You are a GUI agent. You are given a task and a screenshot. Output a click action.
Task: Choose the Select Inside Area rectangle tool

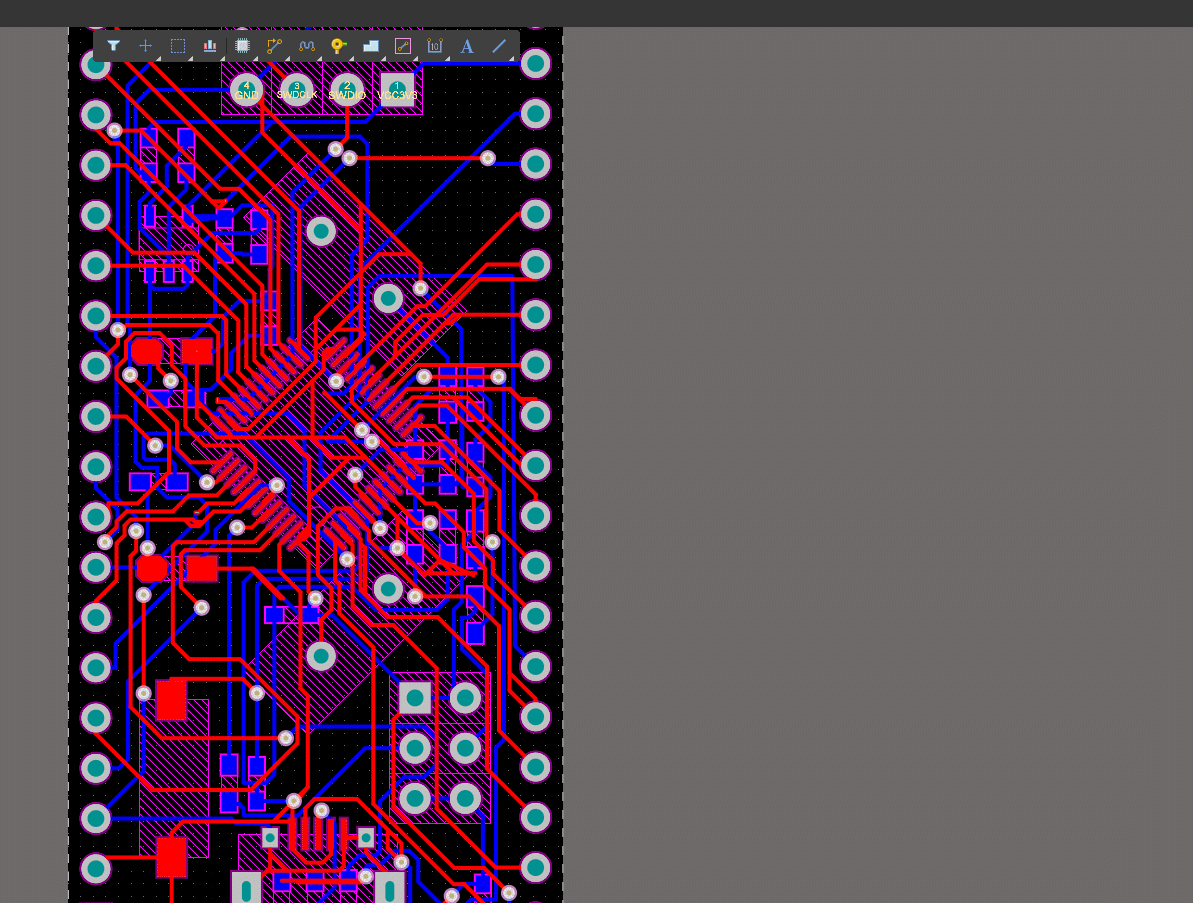pyautogui.click(x=177, y=46)
